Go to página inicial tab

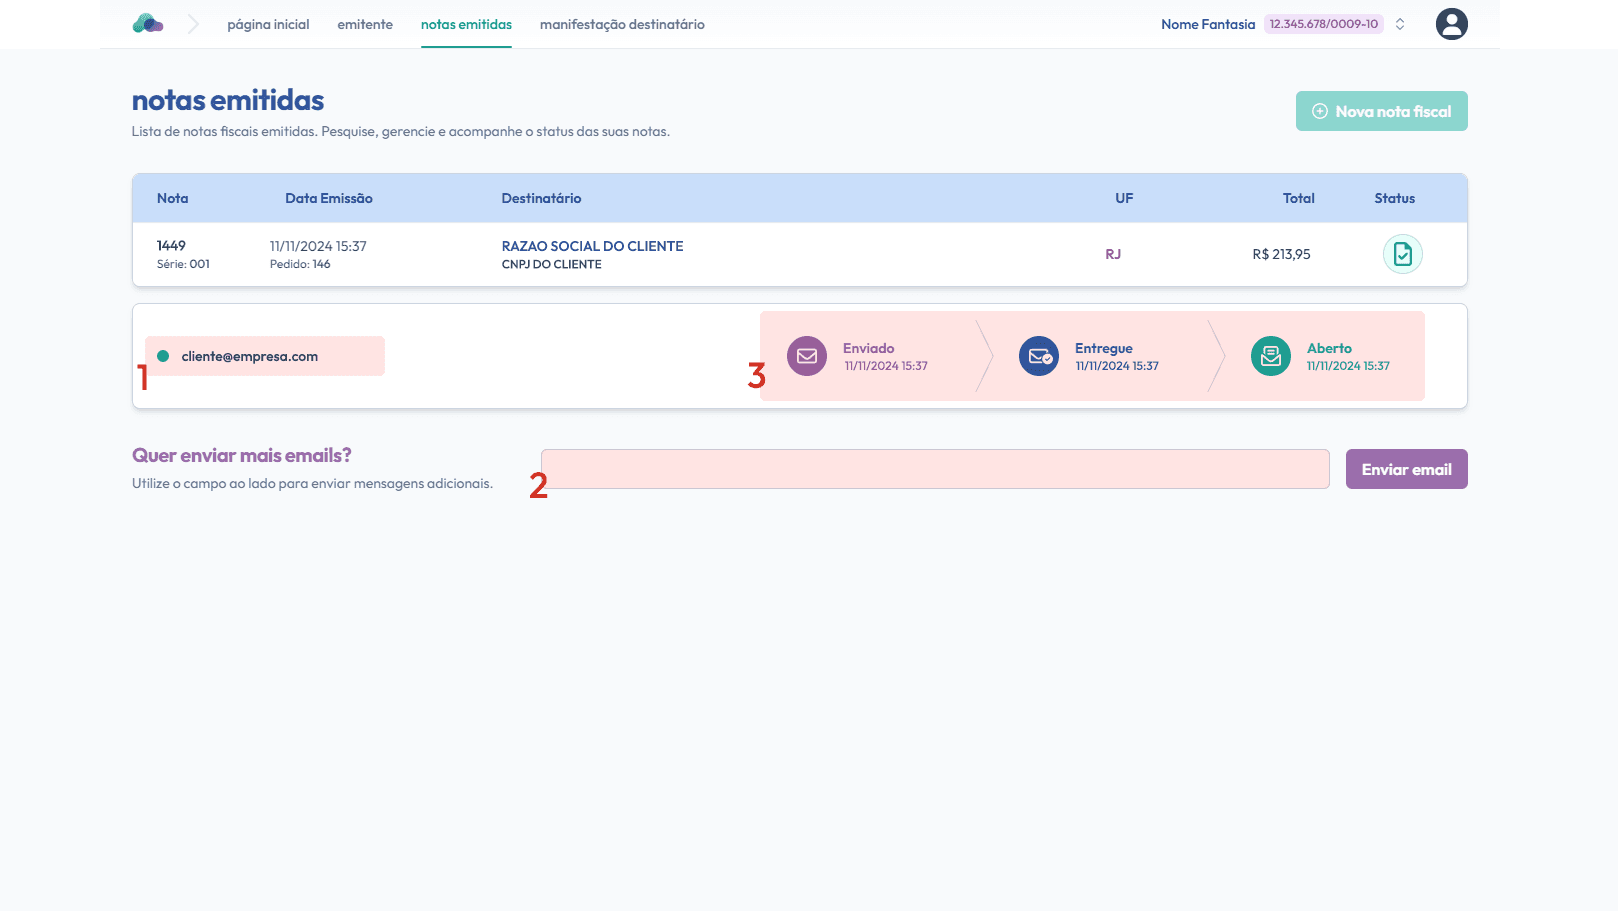[x=268, y=24]
